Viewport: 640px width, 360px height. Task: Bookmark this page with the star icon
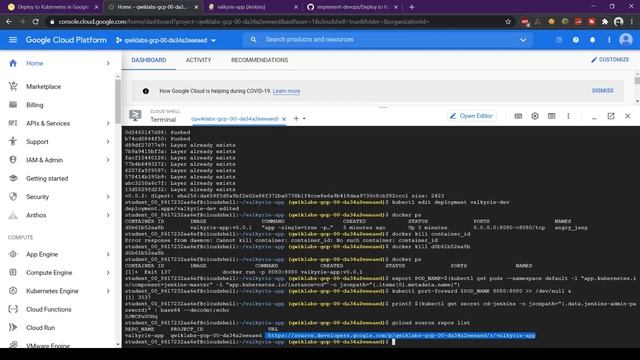tap(508, 22)
